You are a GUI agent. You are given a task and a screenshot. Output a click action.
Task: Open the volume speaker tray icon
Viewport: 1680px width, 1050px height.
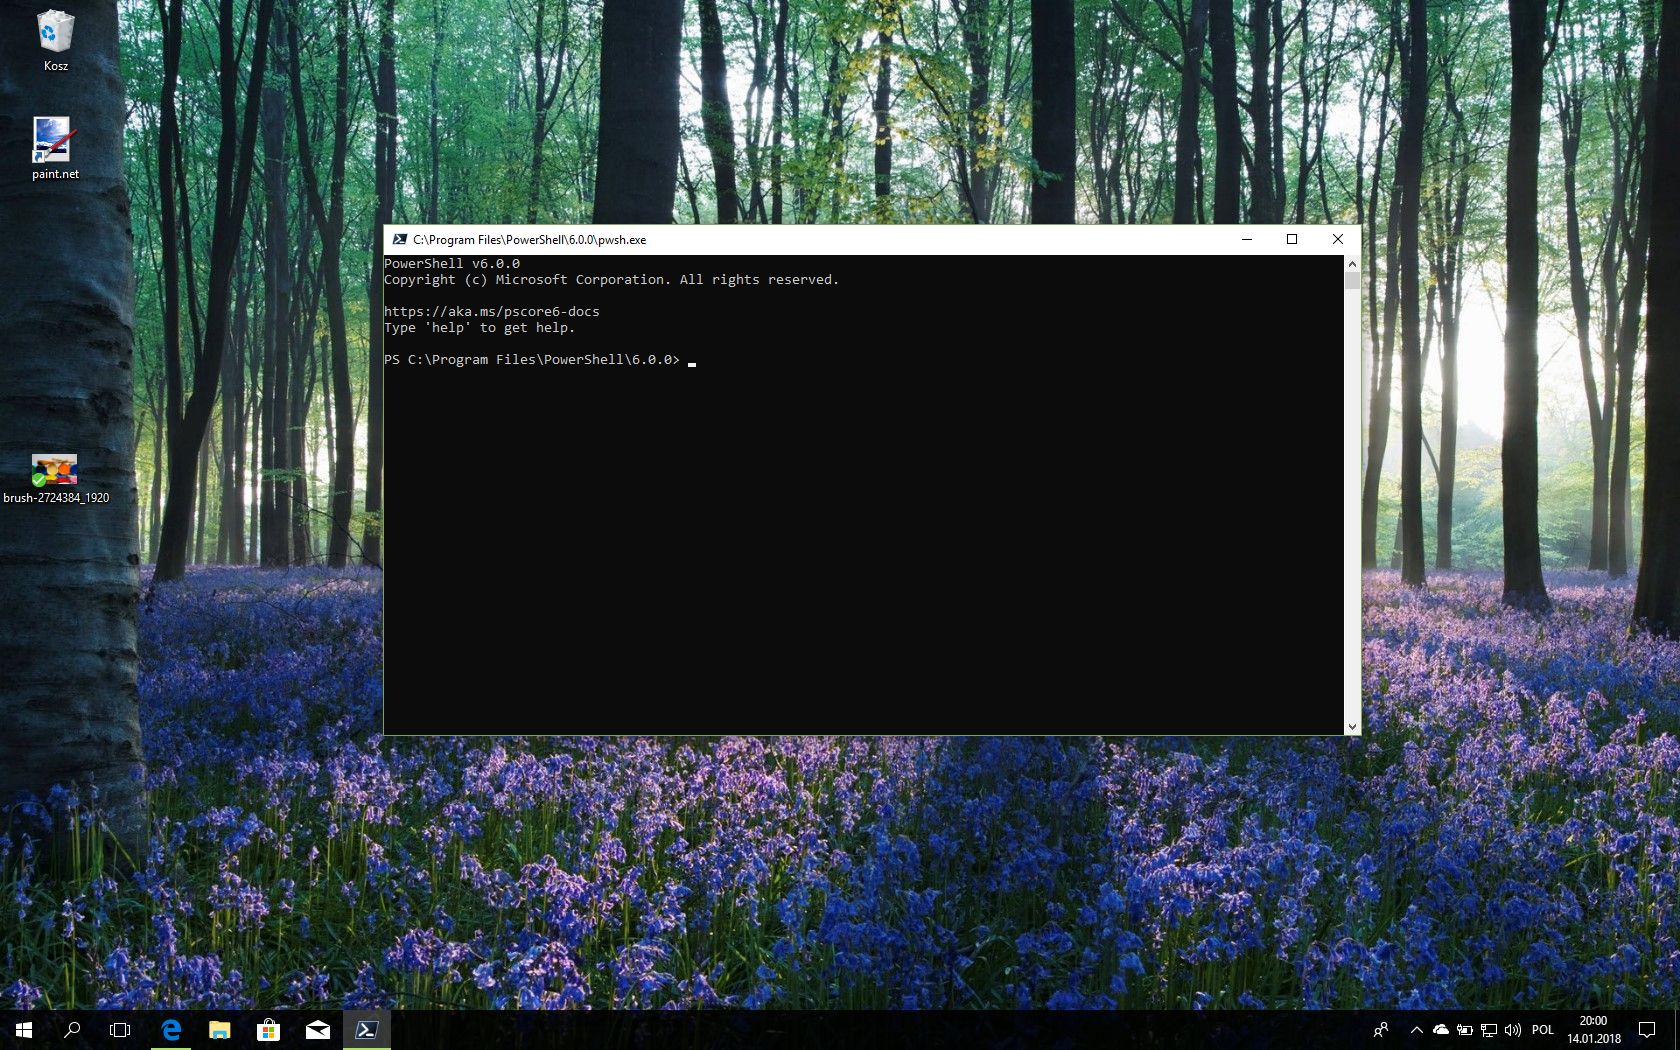click(1513, 1030)
